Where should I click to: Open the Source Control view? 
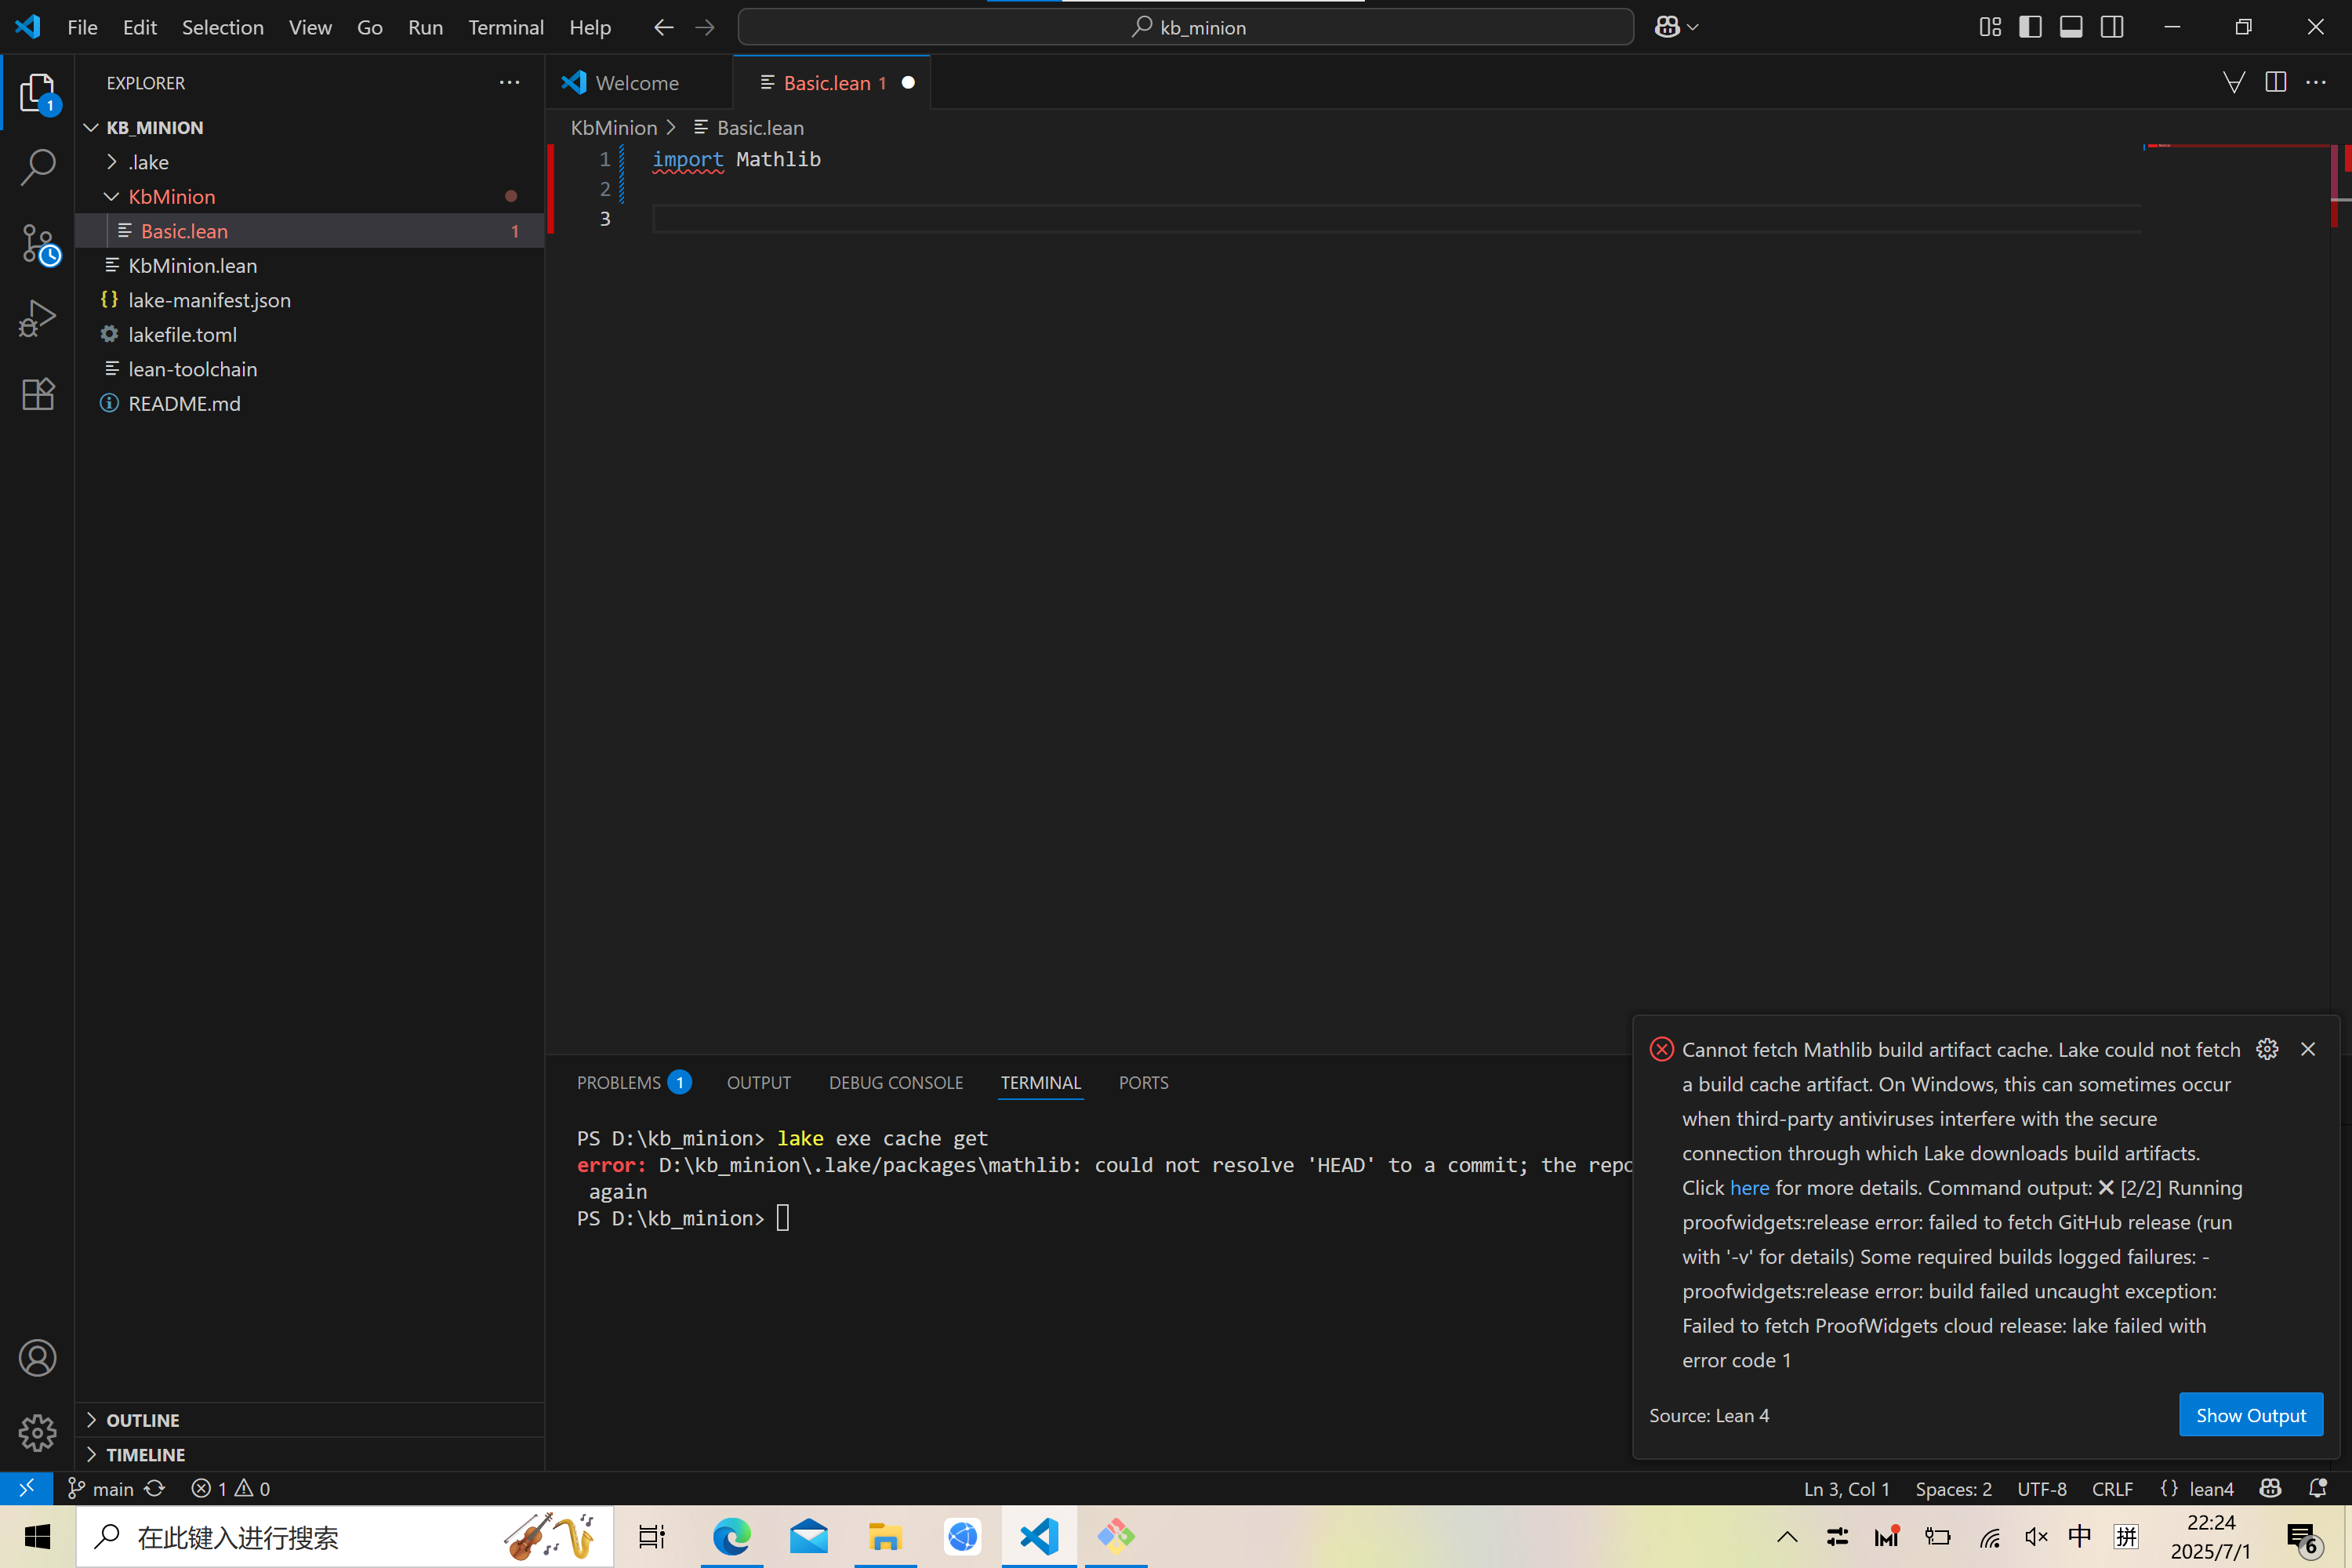(x=37, y=243)
